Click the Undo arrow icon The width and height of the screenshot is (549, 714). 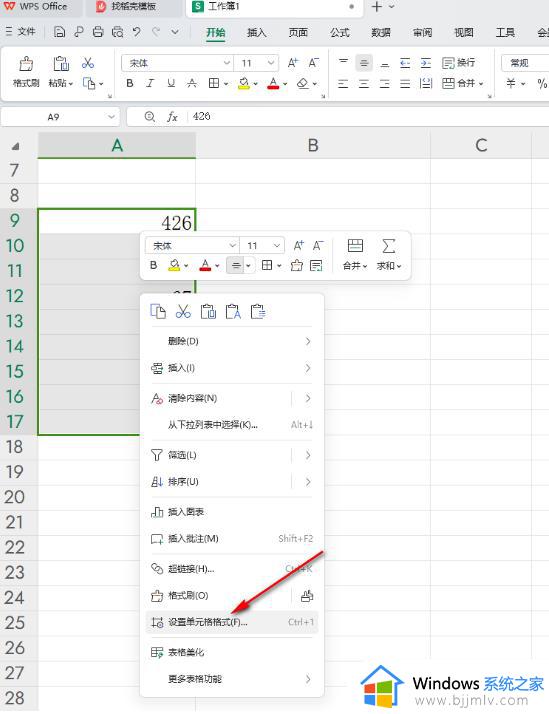coord(137,32)
